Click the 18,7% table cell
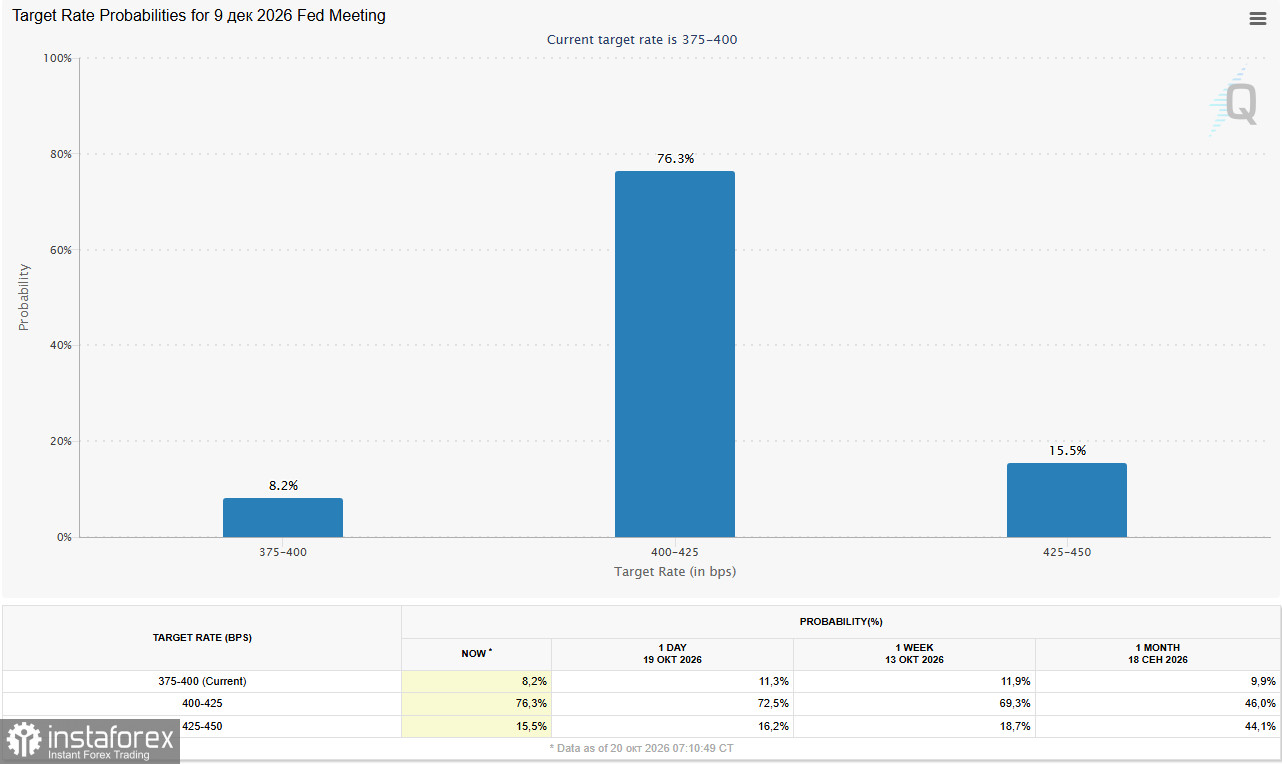The image size is (1282, 764). (x=915, y=726)
